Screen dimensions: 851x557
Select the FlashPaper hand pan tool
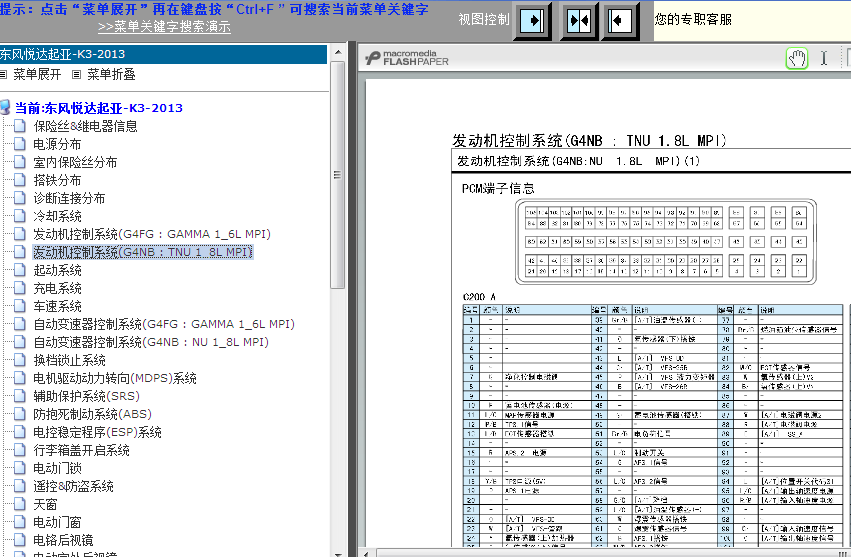[x=797, y=58]
